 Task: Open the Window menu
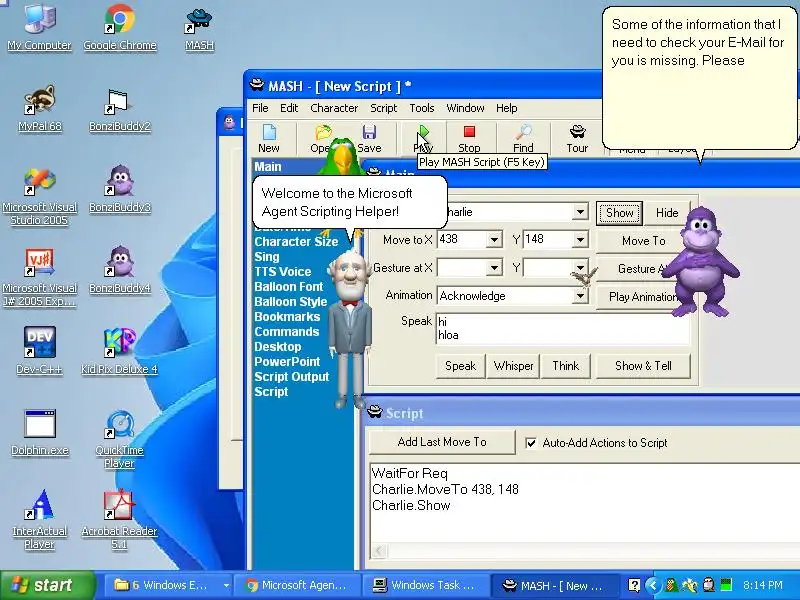click(x=465, y=108)
